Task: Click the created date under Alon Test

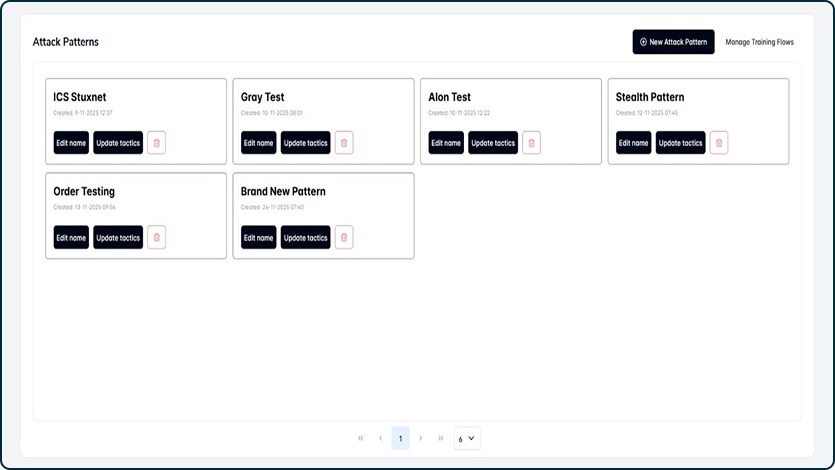Action: [x=459, y=113]
